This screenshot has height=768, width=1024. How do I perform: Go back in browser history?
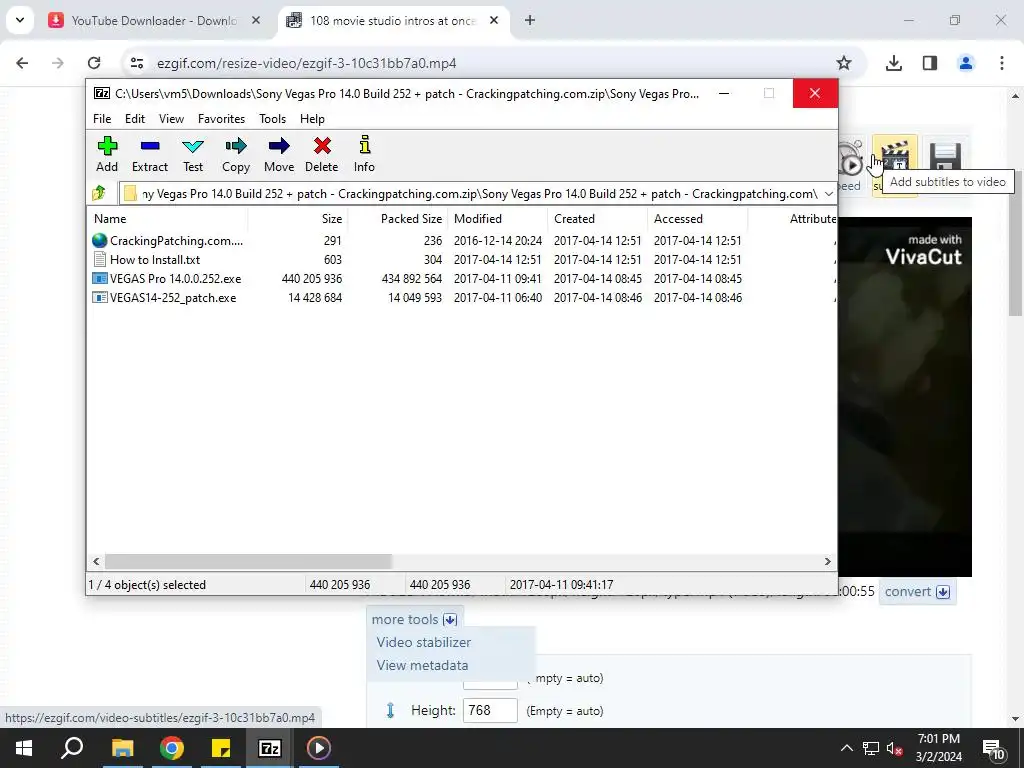pyautogui.click(x=22, y=63)
